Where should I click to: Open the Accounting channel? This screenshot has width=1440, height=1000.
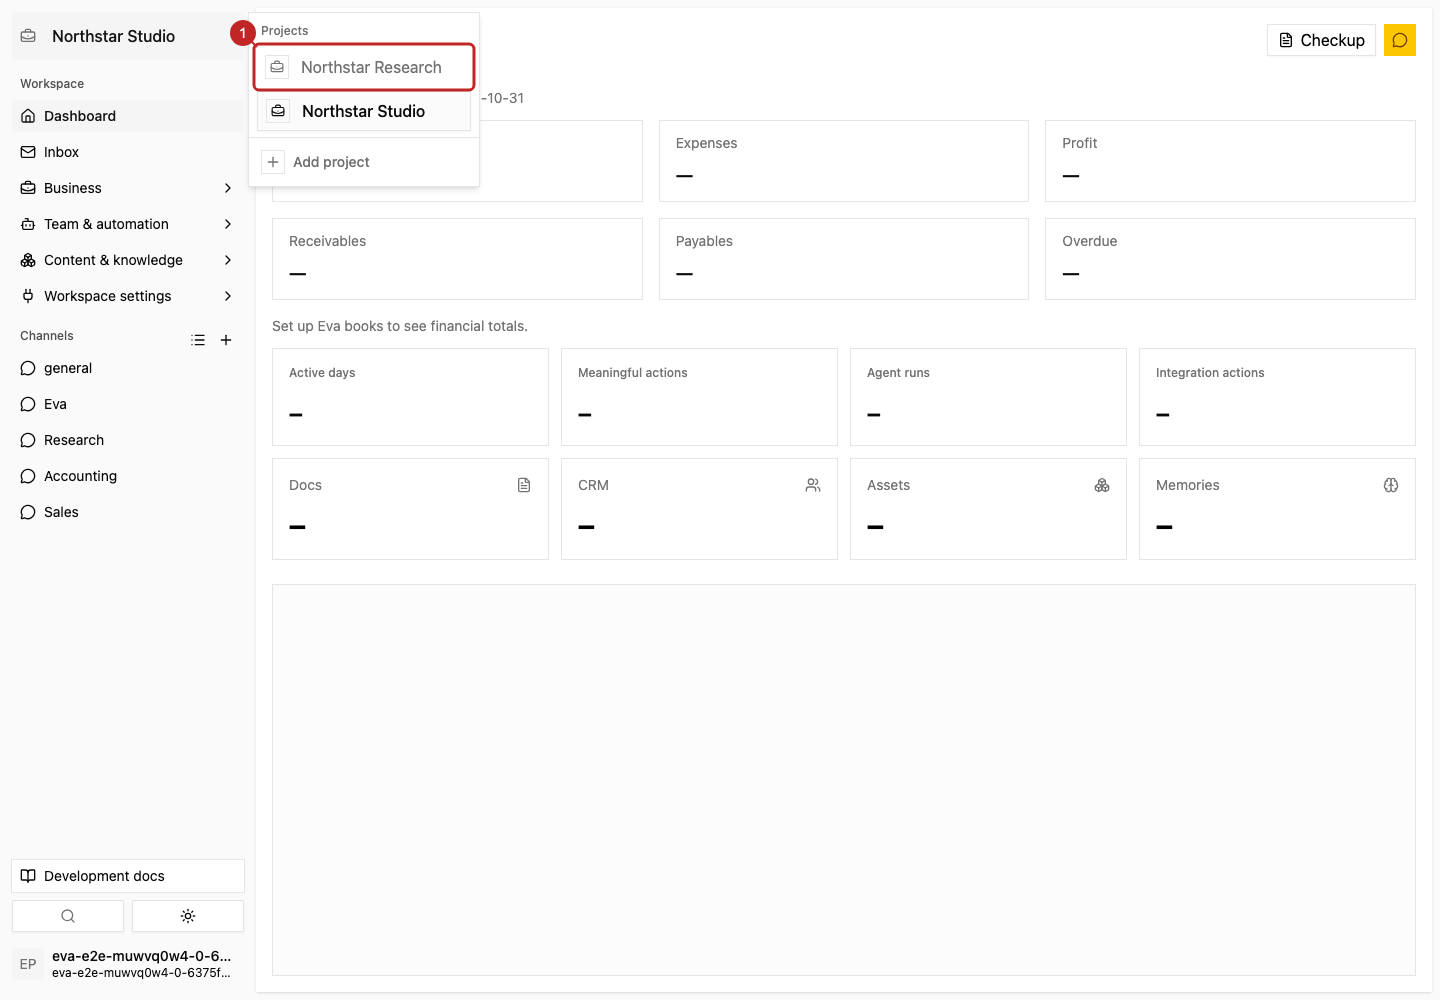128,476
